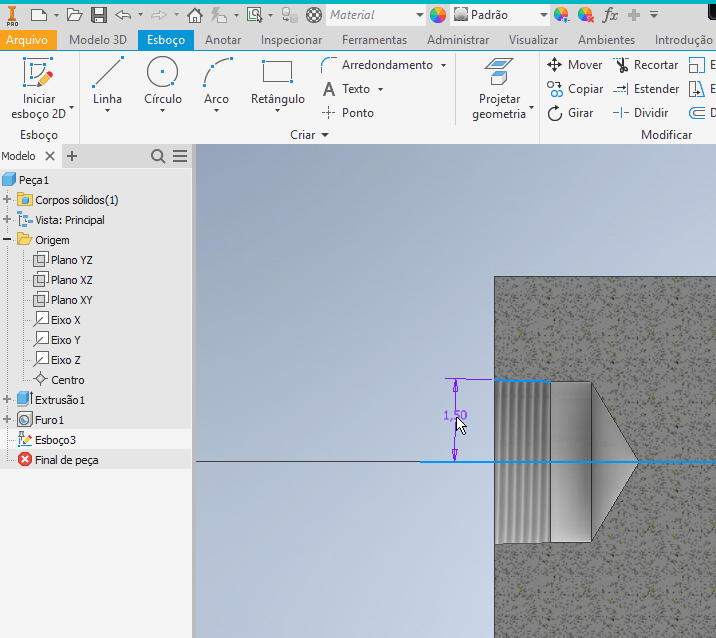The height and width of the screenshot is (638, 716).
Task: Select the Girar rotate tool
Action: (x=570, y=113)
